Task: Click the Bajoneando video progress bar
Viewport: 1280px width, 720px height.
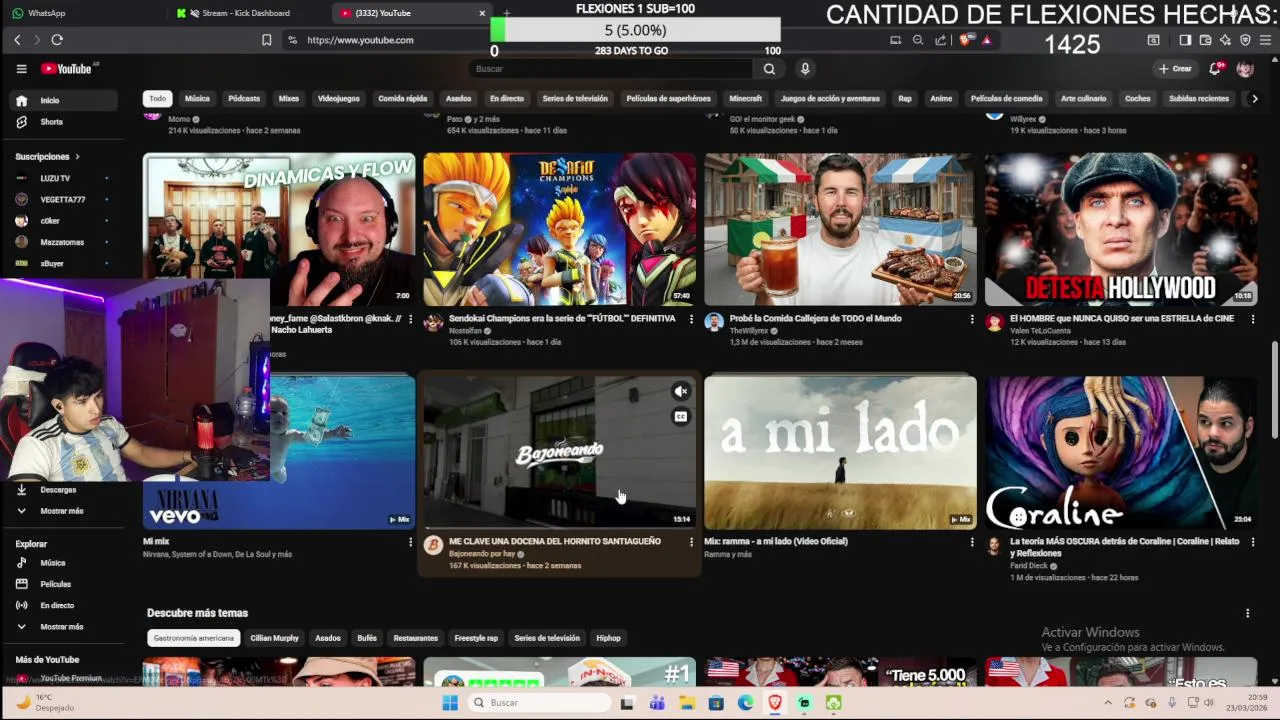Action: tap(559, 528)
